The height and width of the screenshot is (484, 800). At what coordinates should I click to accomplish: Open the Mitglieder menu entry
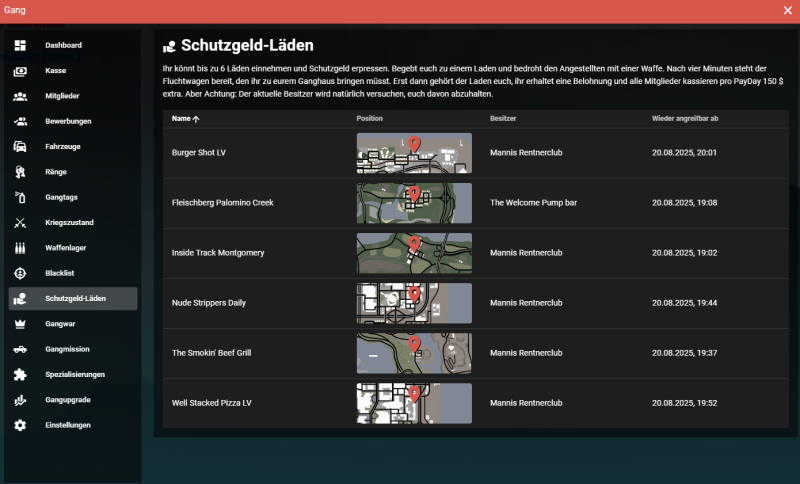pos(73,96)
